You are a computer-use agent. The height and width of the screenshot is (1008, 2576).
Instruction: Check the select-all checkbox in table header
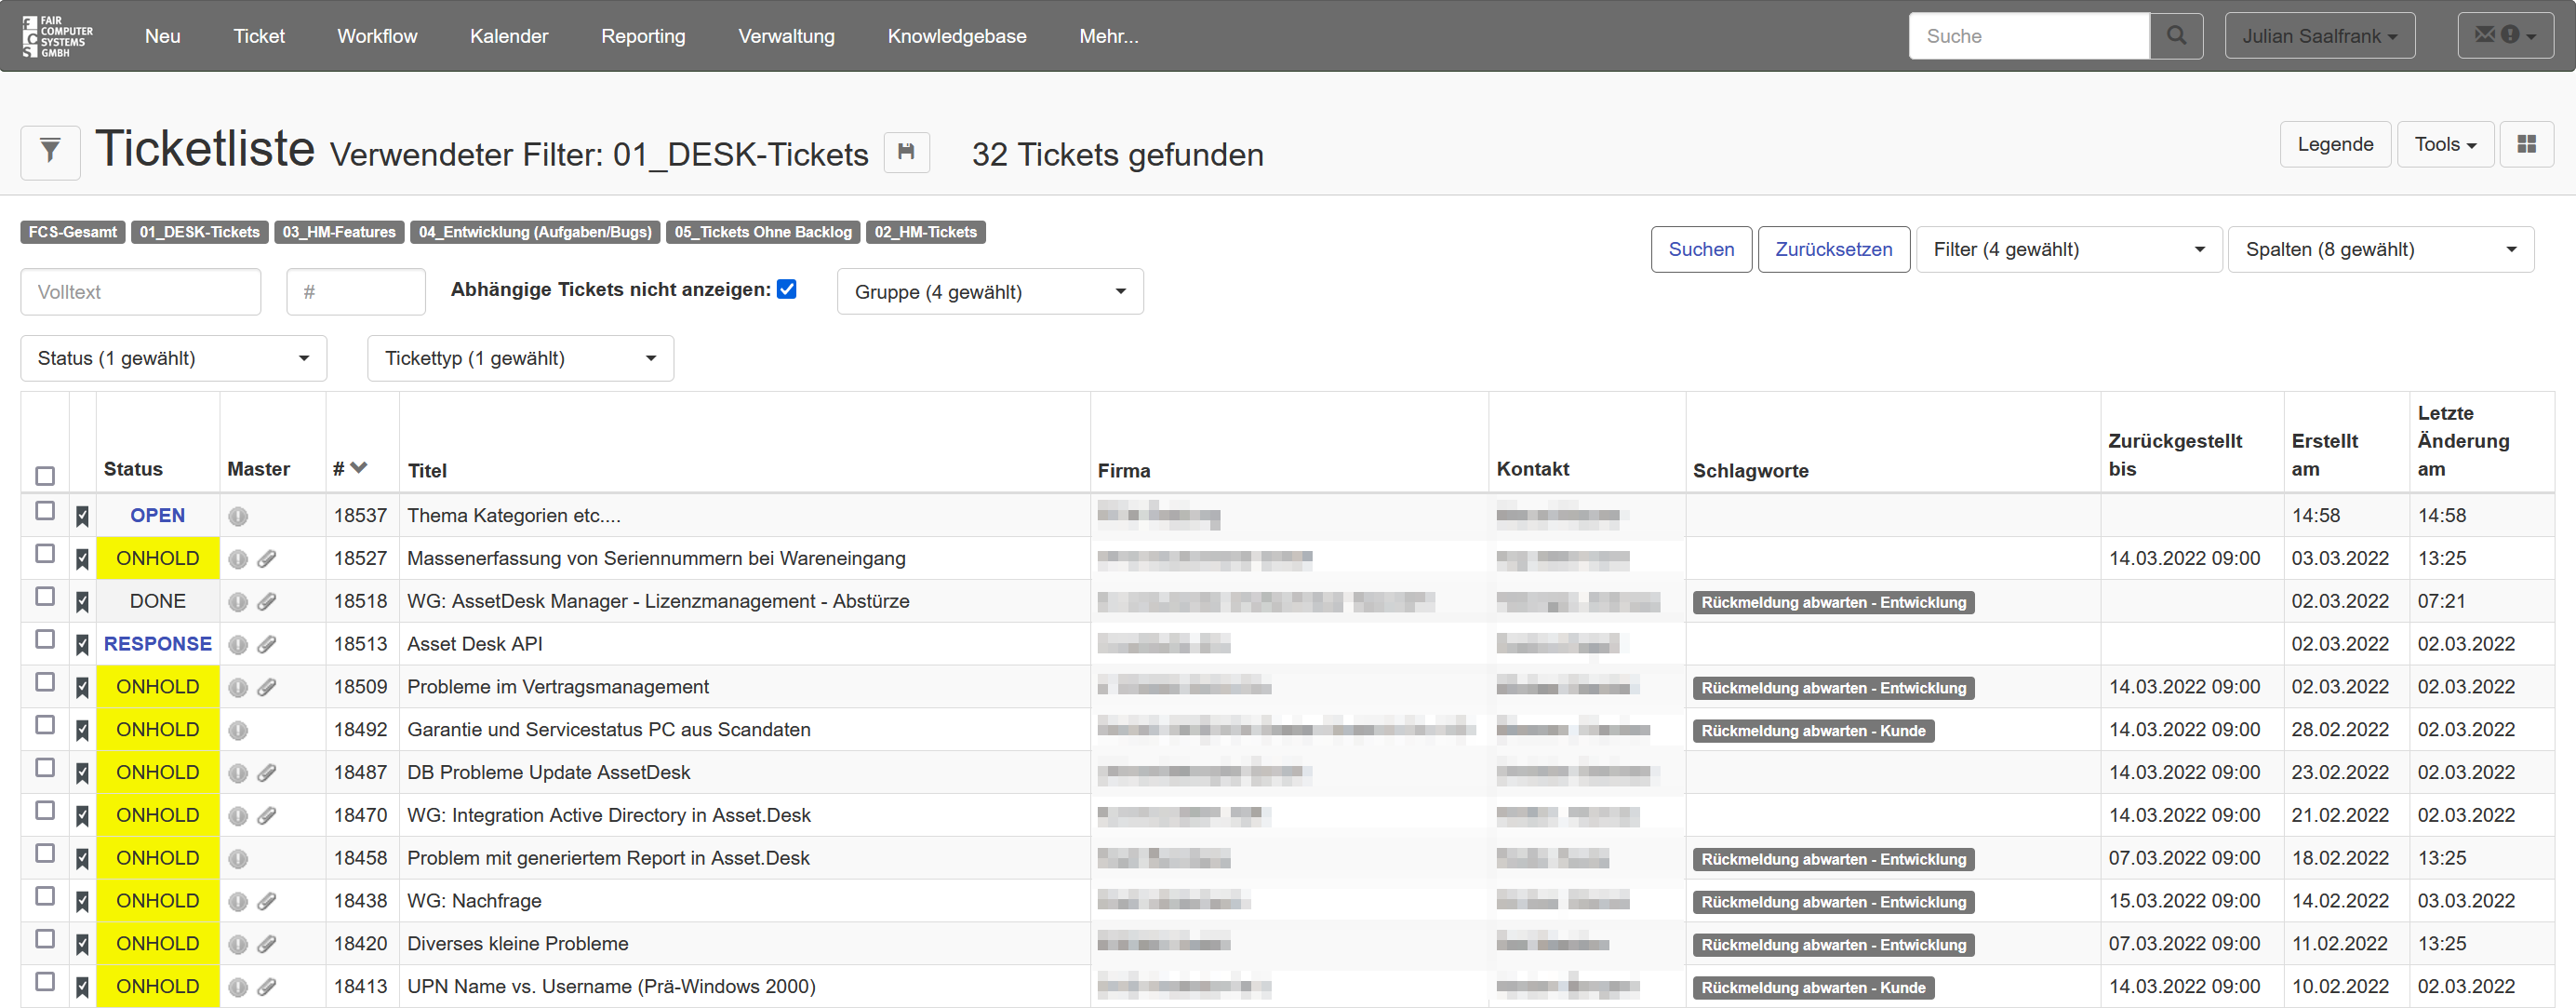point(45,475)
